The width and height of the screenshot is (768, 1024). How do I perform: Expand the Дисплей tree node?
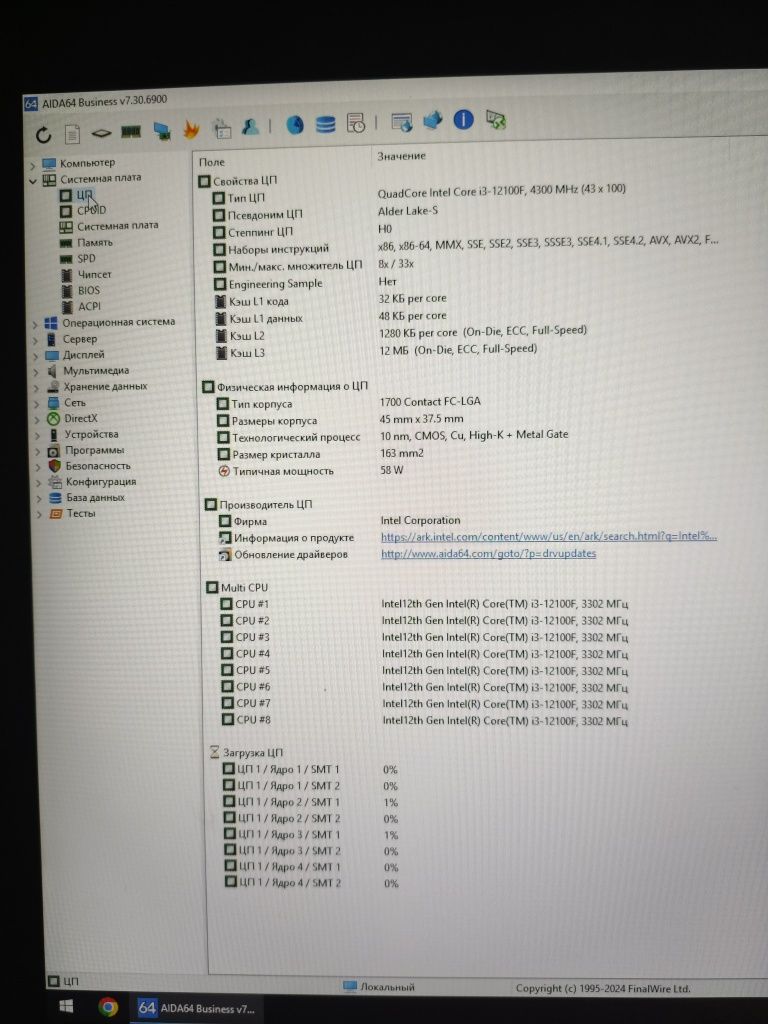click(35, 357)
